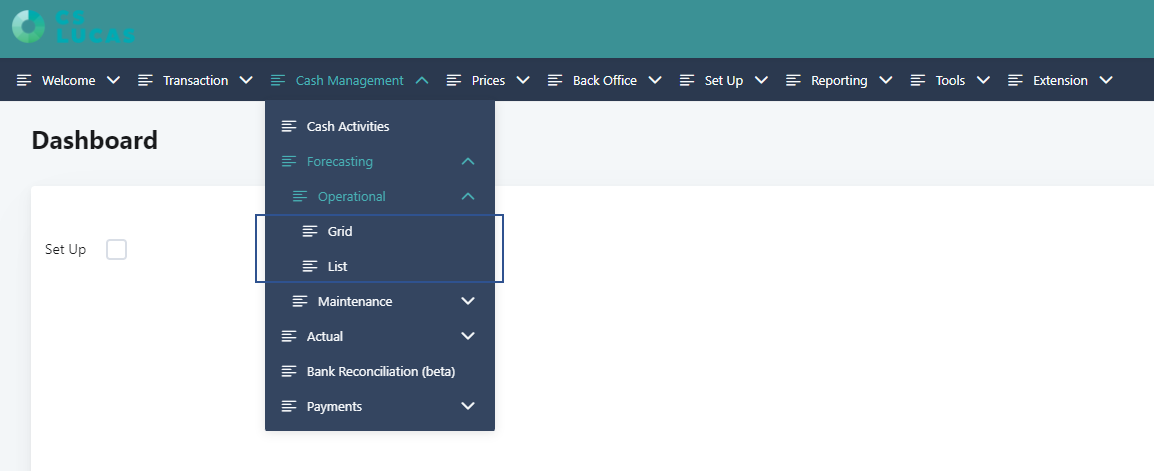Screen dimensions: 1154x471
Task: Expand the Actual submenu chevron
Action: click(467, 336)
